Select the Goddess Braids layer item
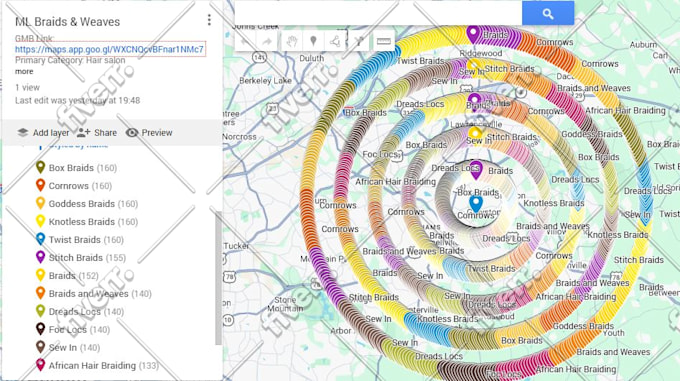 (x=87, y=204)
